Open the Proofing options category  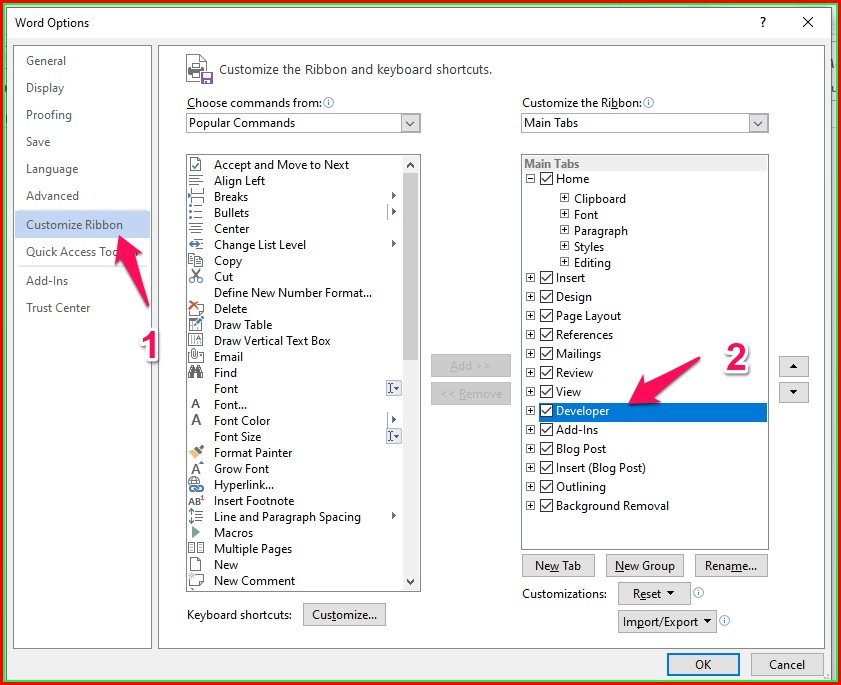(x=49, y=115)
